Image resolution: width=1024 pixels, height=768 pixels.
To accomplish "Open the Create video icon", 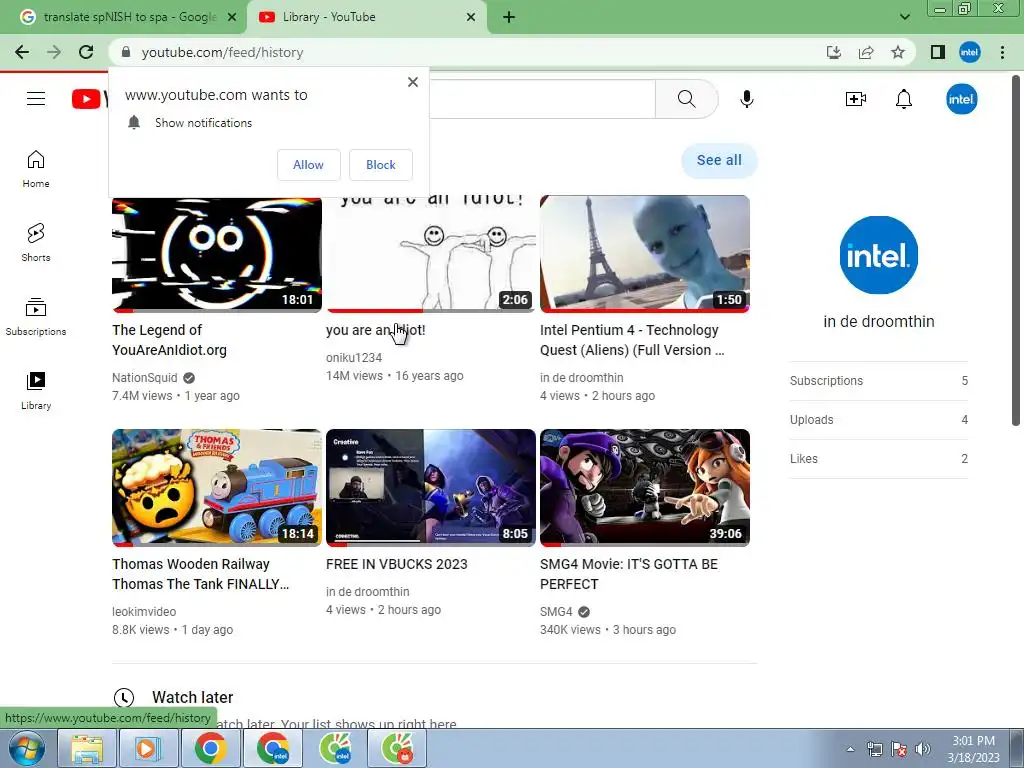I will [856, 99].
